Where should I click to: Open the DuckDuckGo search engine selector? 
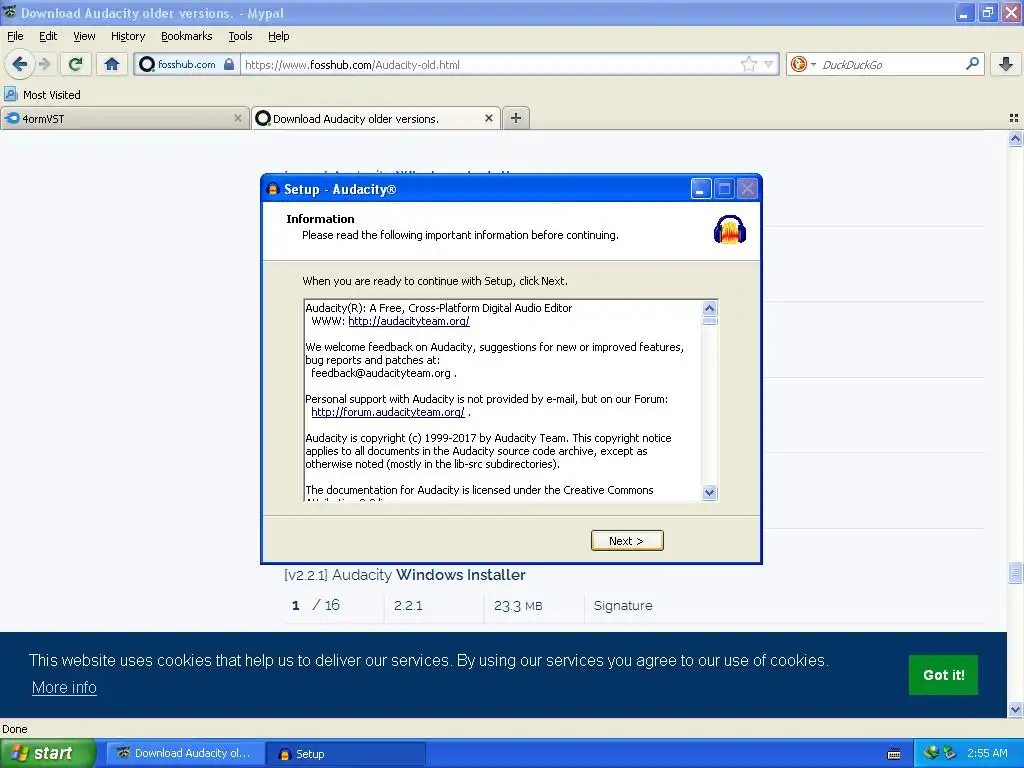point(803,64)
